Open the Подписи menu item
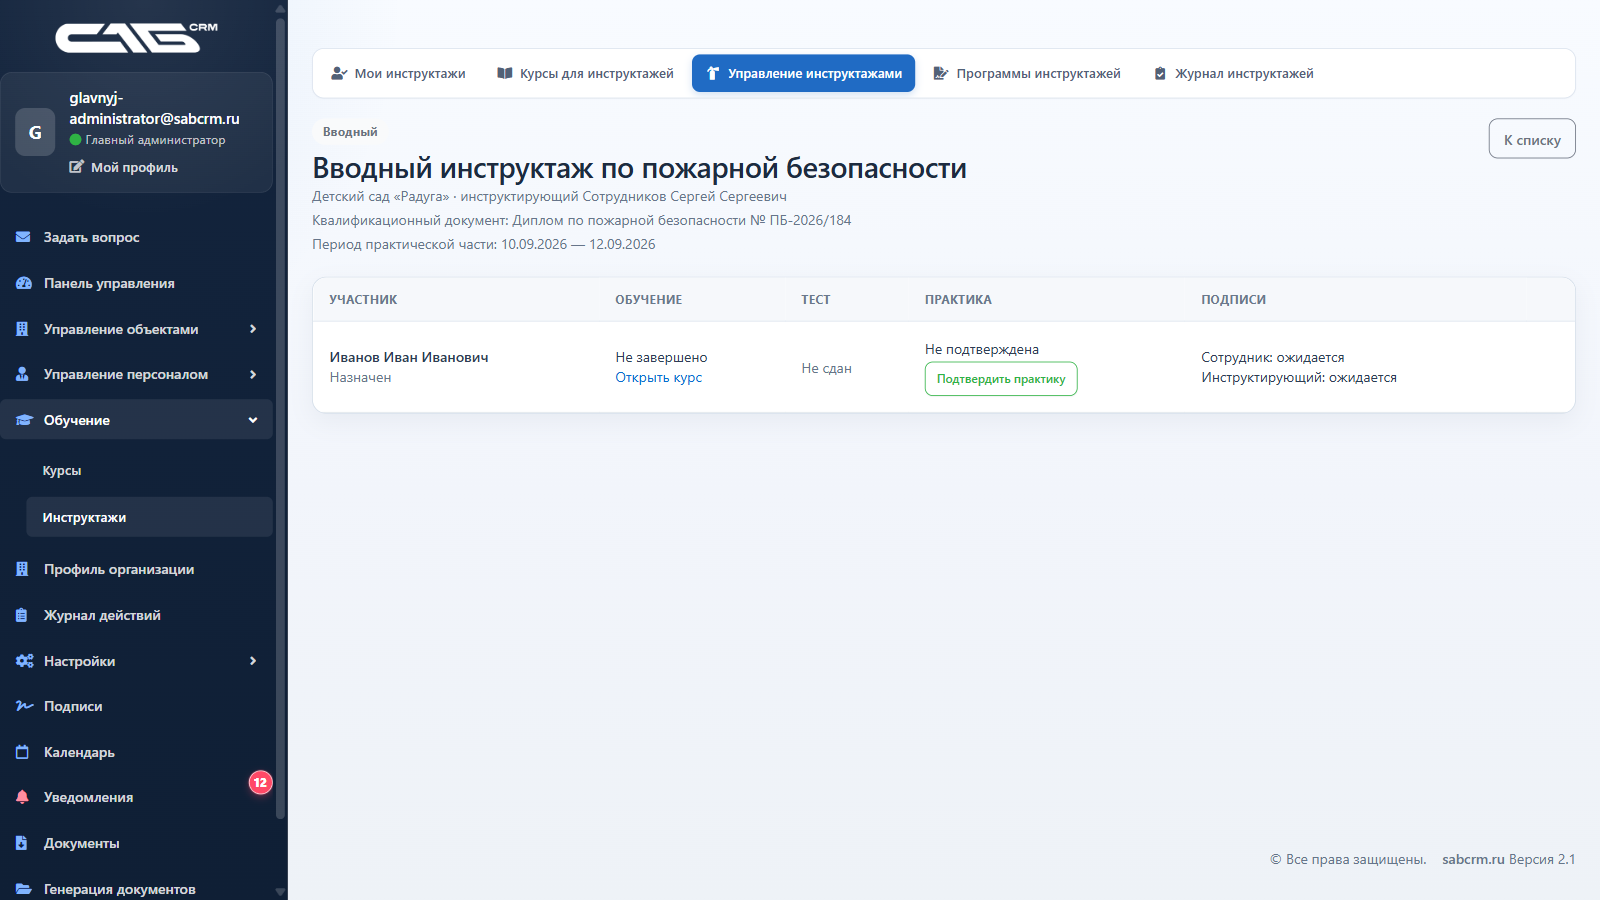 pos(136,706)
